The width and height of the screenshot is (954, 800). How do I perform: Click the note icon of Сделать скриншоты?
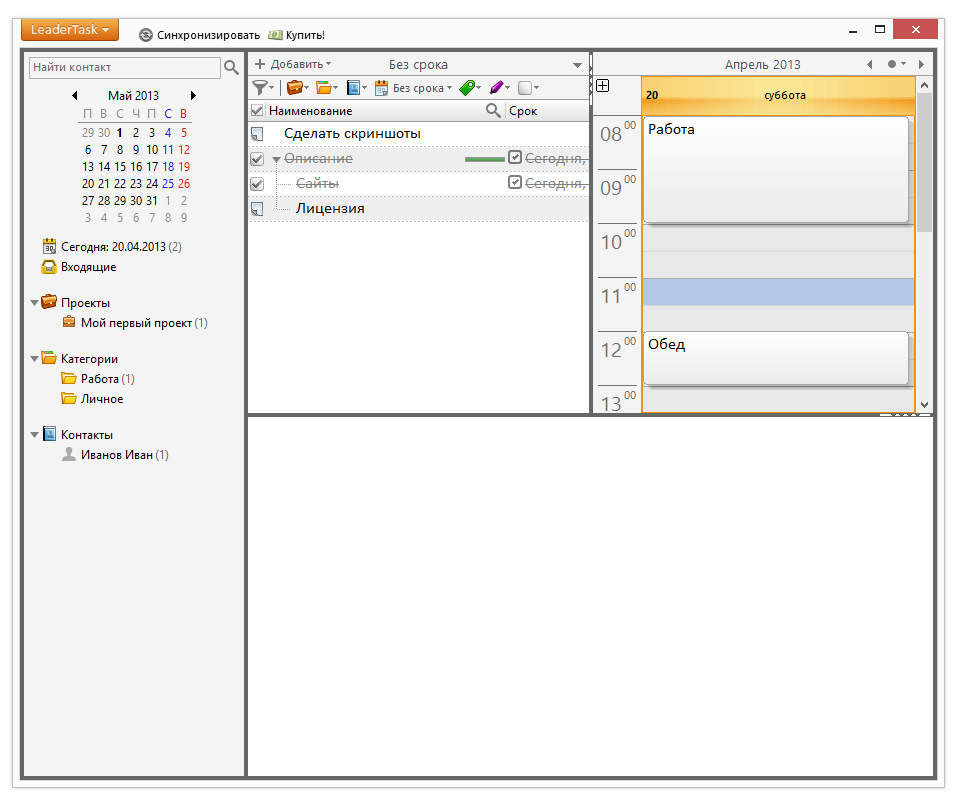[x=257, y=134]
